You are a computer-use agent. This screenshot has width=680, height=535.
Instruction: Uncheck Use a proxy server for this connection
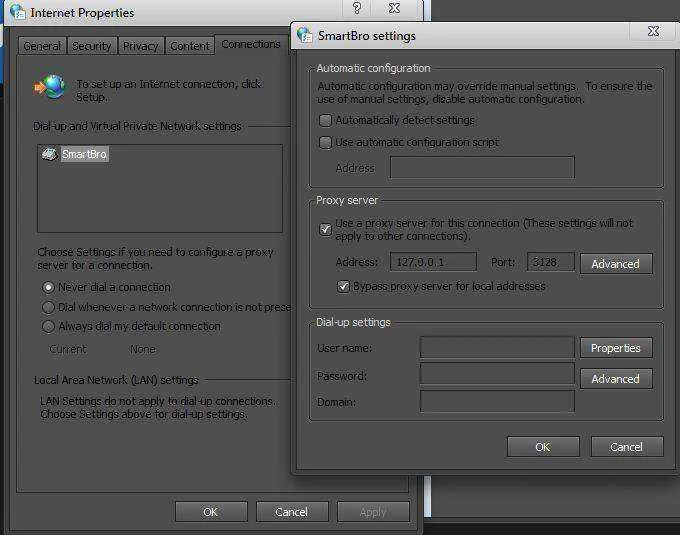(325, 229)
